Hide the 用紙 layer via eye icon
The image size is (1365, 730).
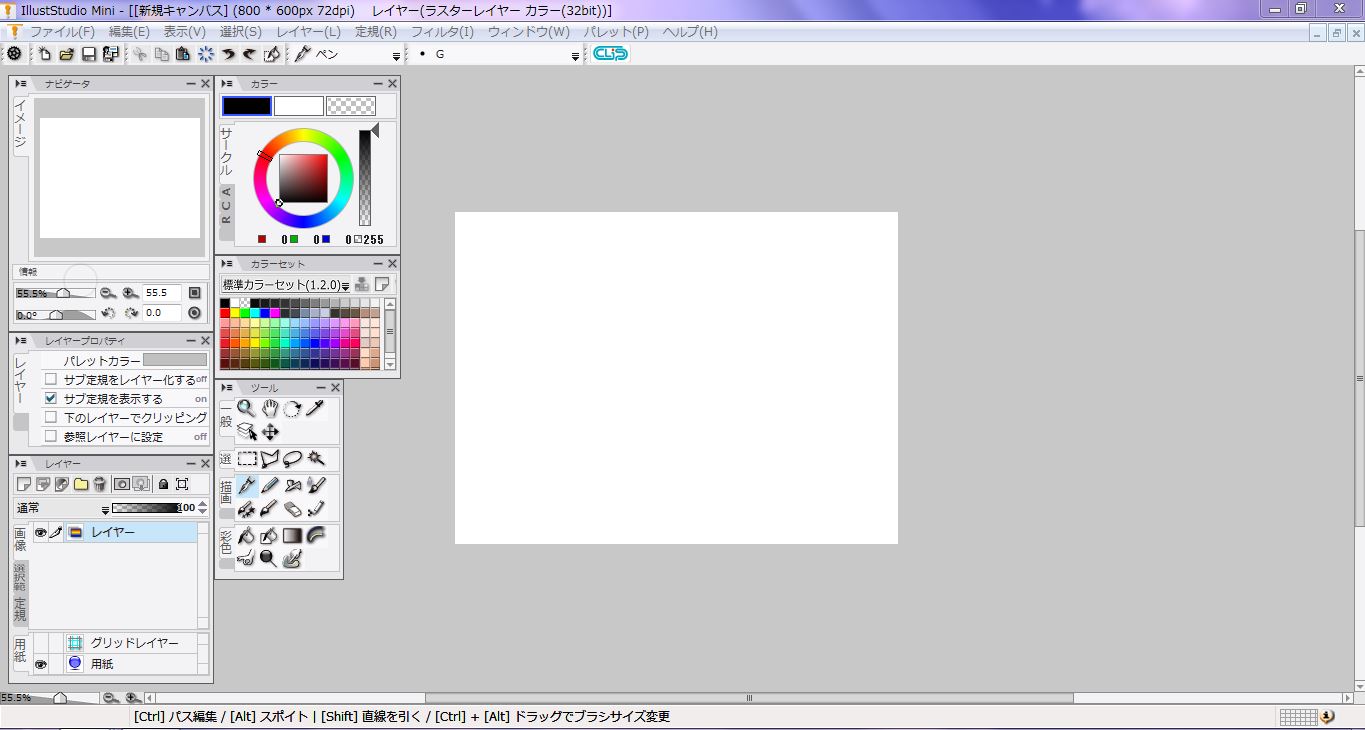41,664
